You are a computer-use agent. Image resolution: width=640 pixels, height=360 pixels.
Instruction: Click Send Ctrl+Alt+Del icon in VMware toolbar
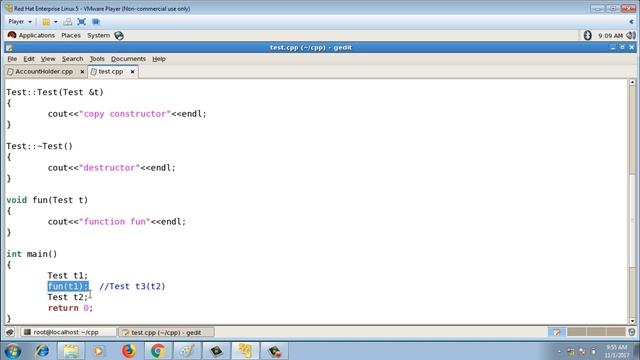coord(68,22)
